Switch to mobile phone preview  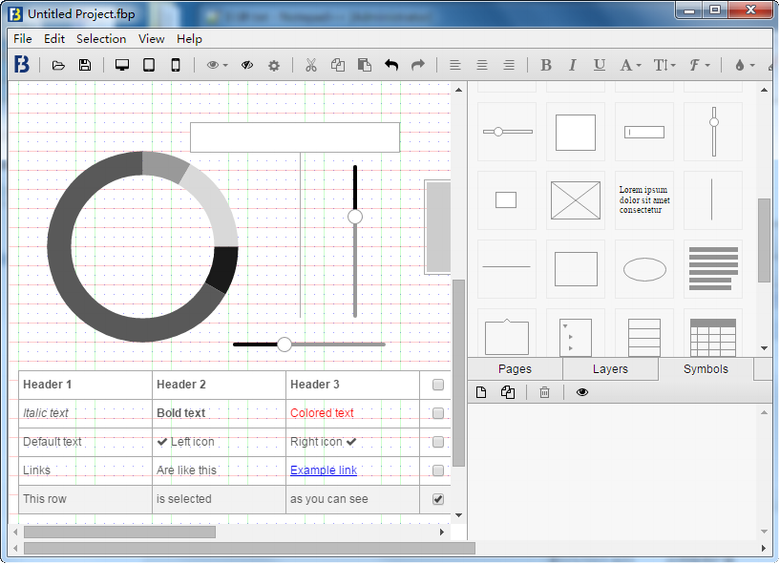tap(176, 65)
